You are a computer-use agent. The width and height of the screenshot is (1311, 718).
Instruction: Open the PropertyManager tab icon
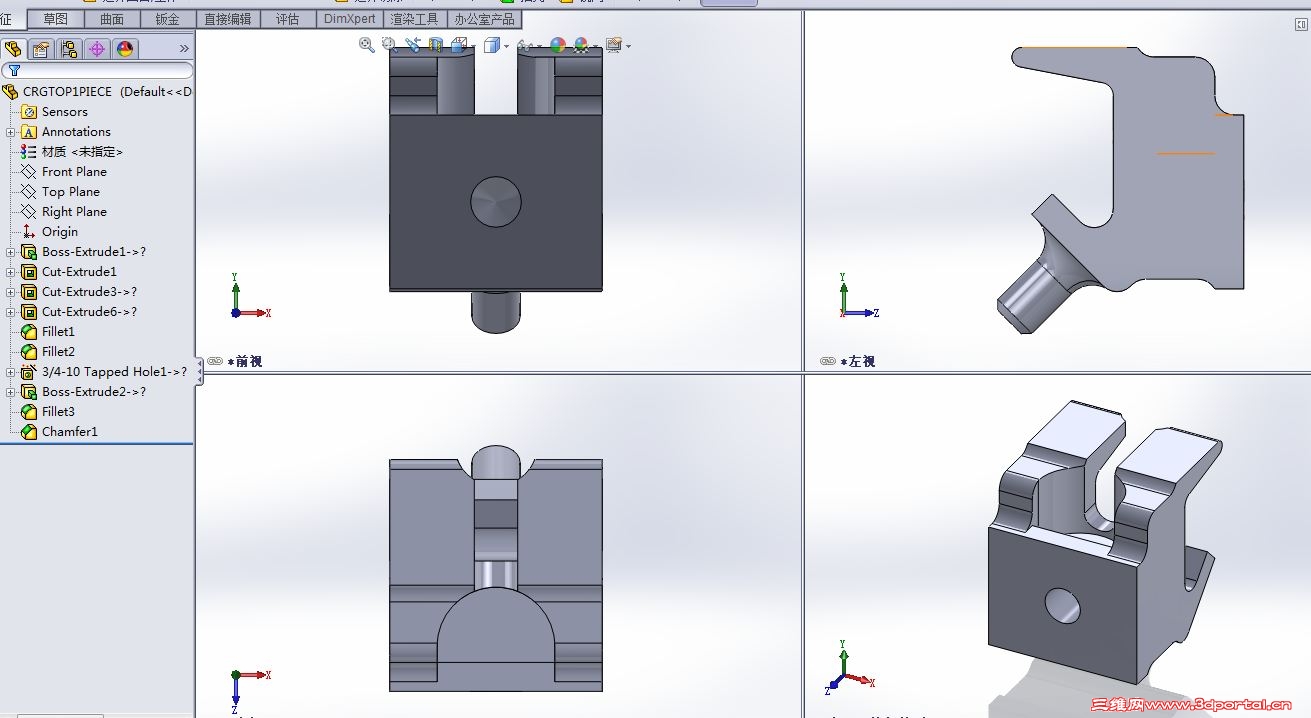click(41, 48)
